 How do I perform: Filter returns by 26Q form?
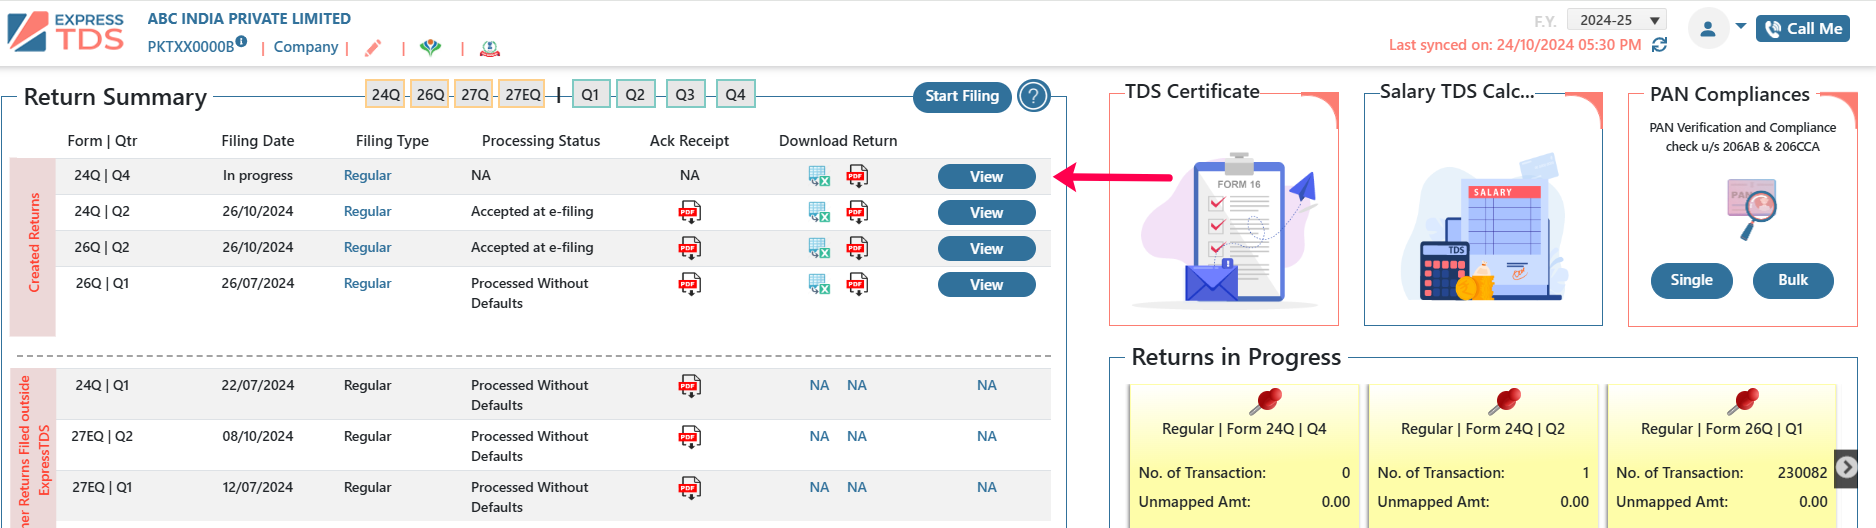coord(430,94)
